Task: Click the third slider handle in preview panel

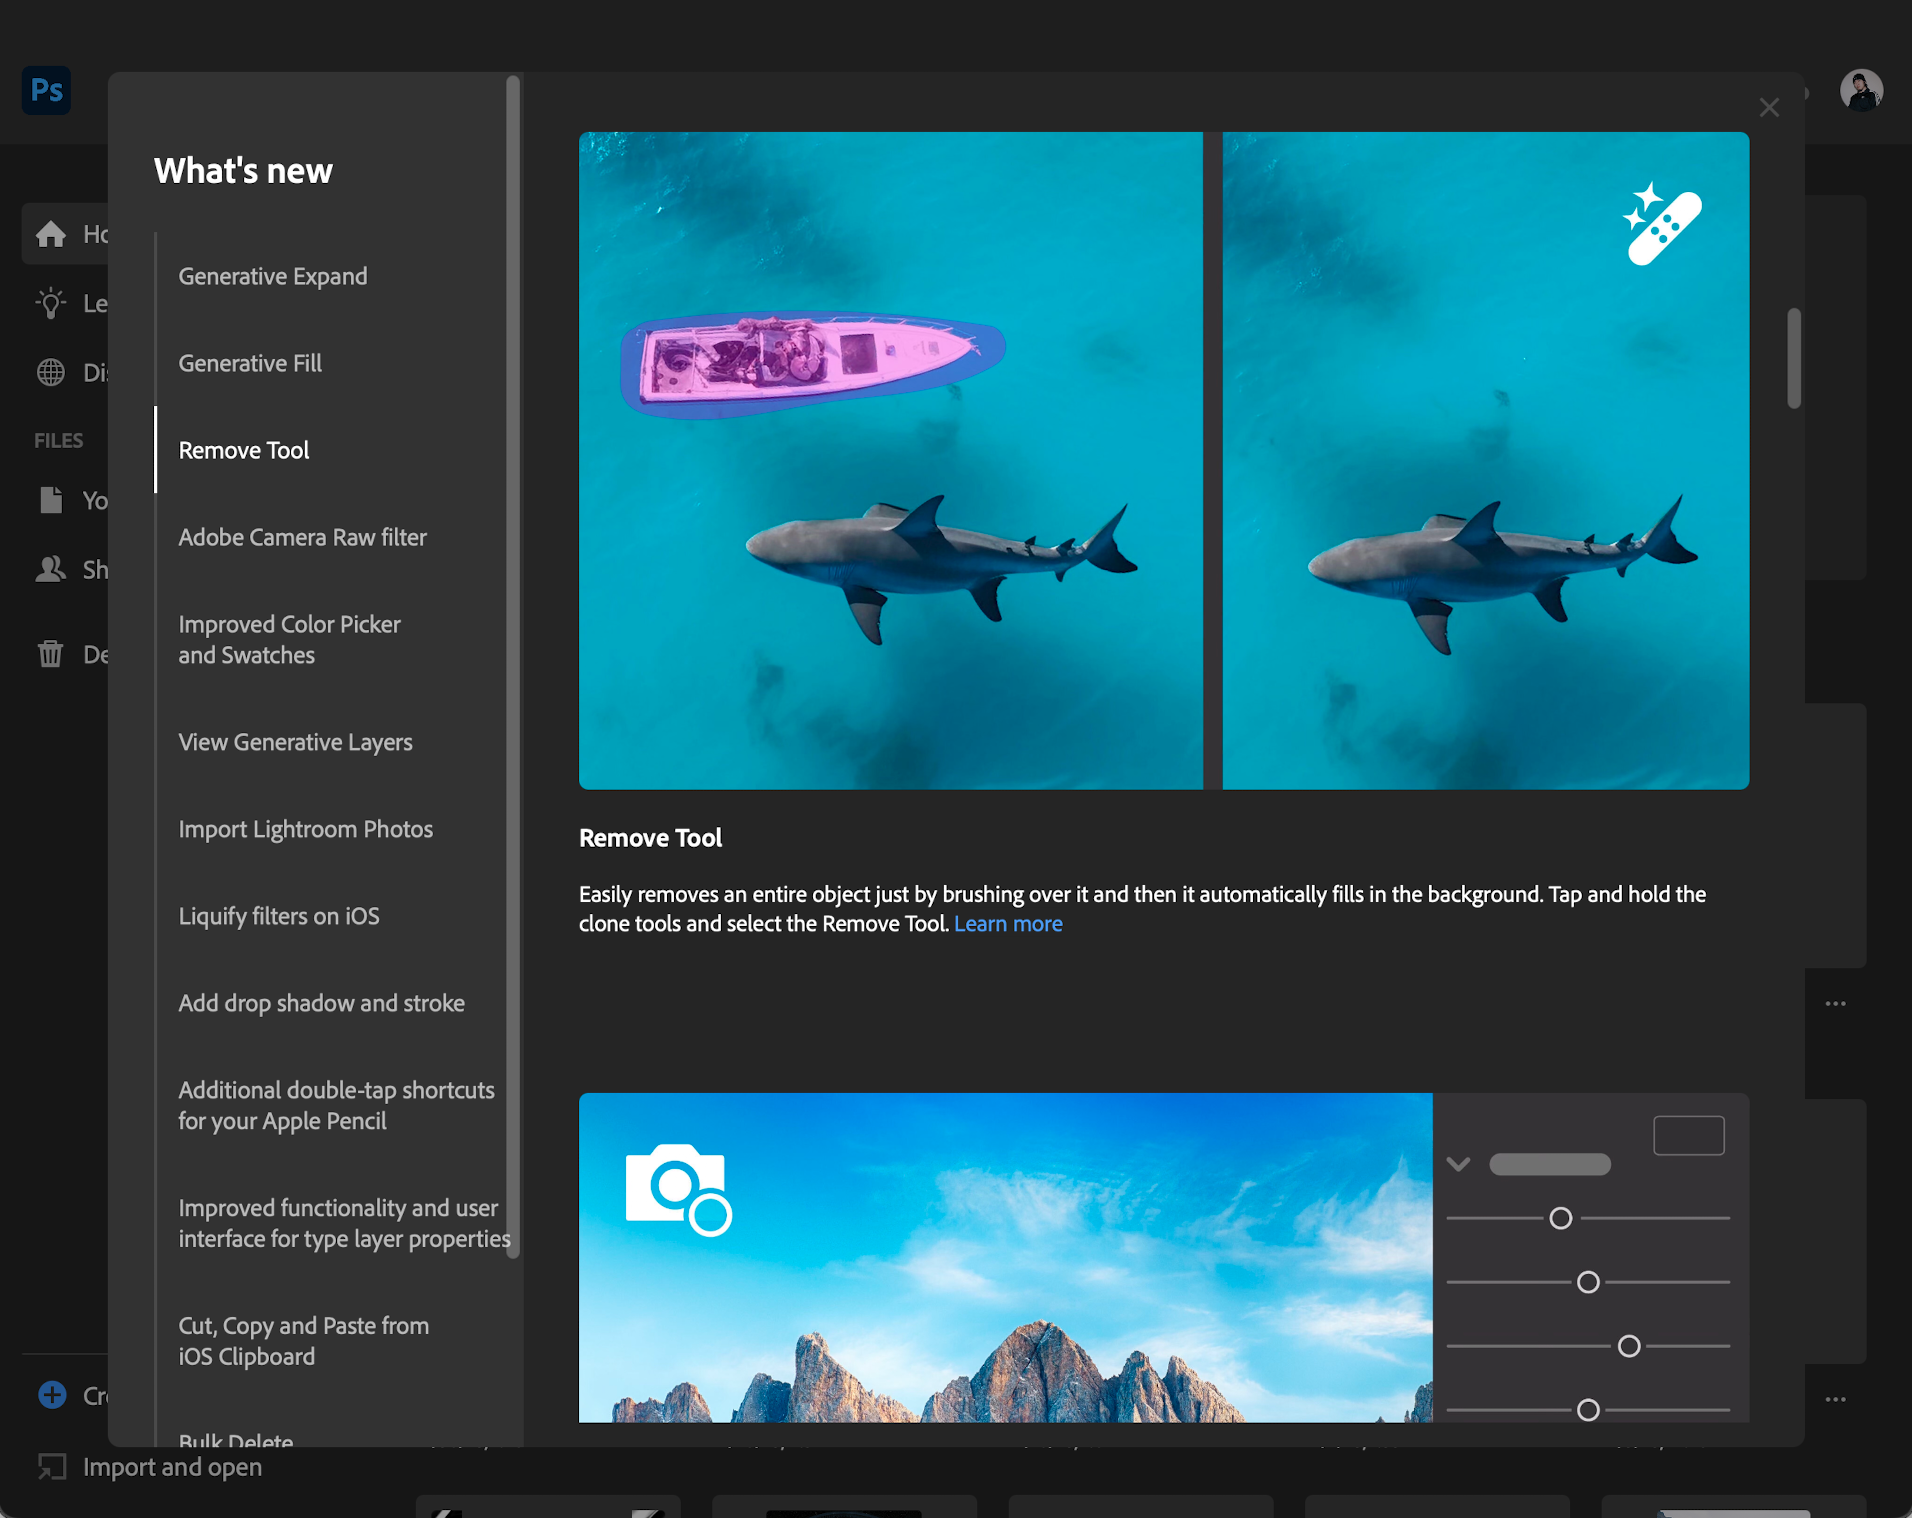Action: click(1629, 1346)
